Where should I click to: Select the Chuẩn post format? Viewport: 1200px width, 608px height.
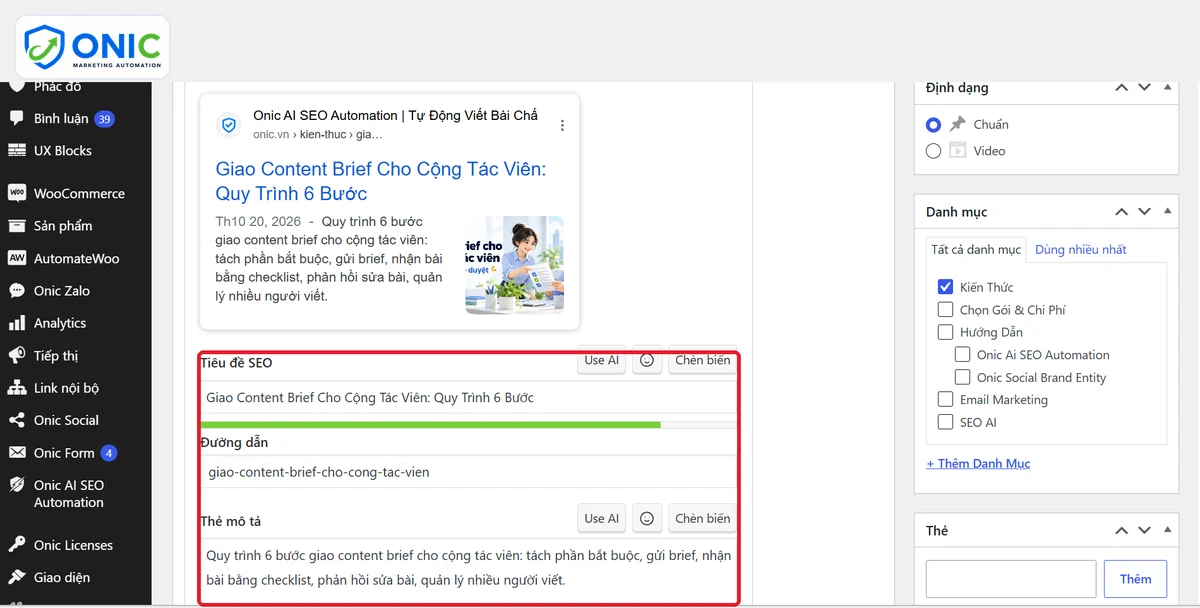click(x=933, y=125)
